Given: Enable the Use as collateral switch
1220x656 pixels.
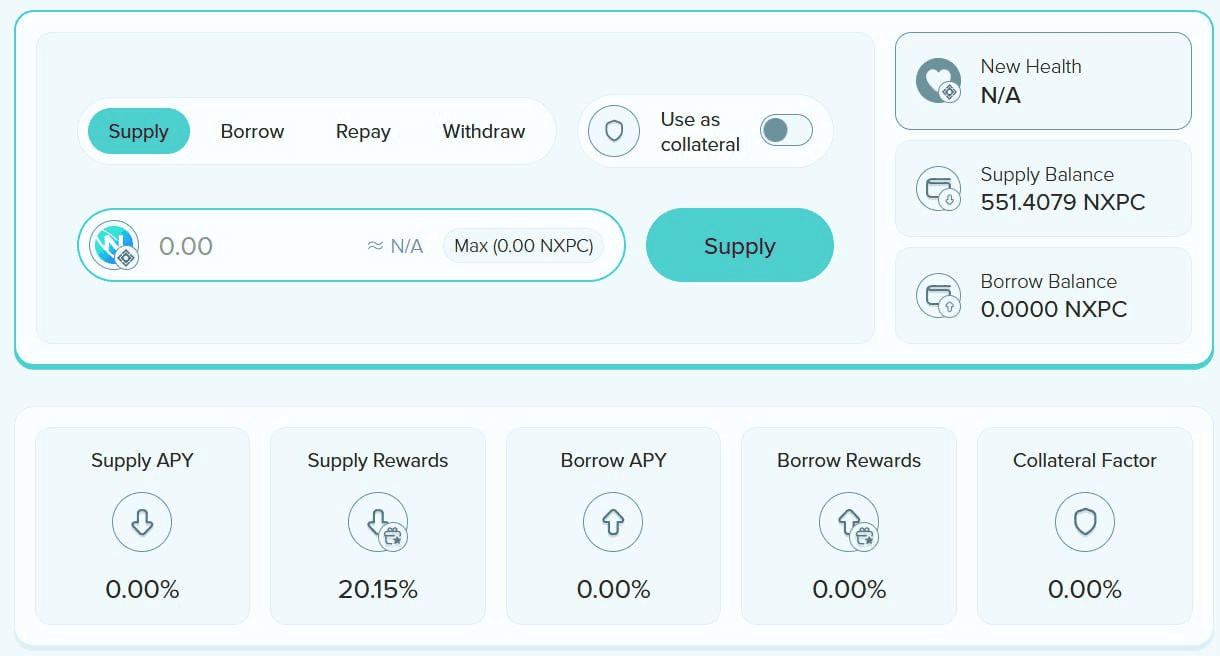Looking at the screenshot, I should [786, 131].
